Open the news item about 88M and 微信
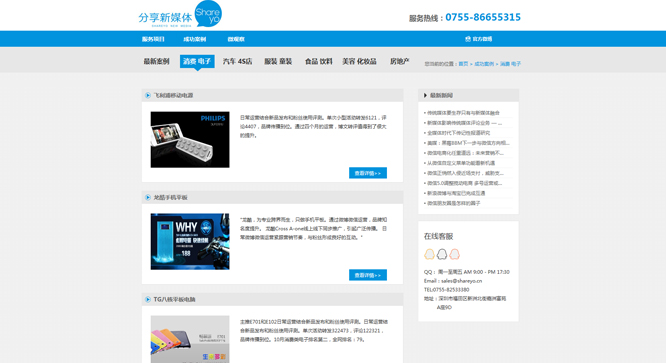This screenshot has width=666, height=363. [468, 143]
